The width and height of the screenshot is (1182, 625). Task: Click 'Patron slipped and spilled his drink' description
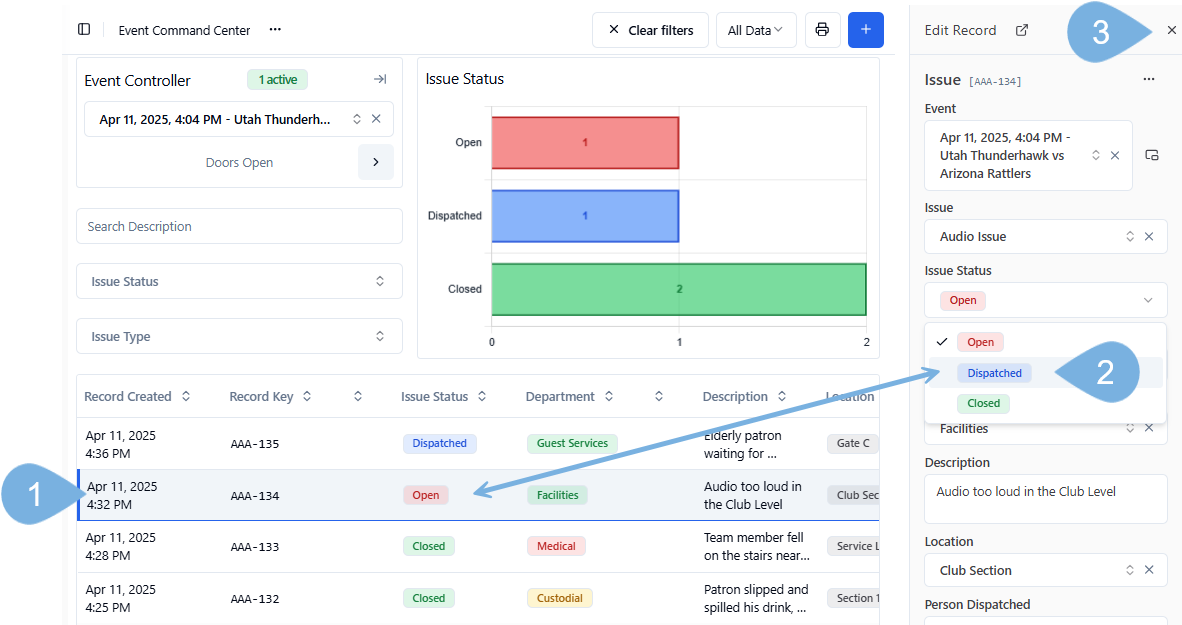[756, 599]
